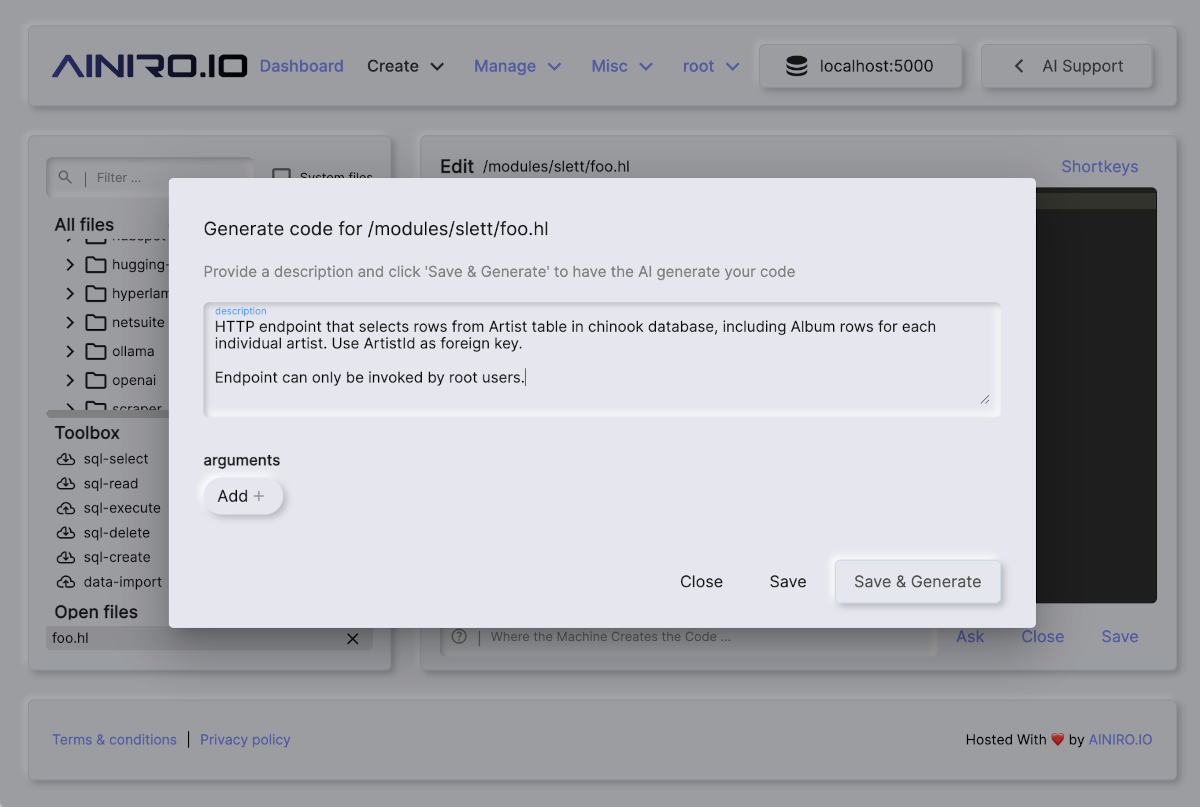This screenshot has width=1200, height=807.
Task: Click the magnifier icon in Filter
Action: tap(65, 177)
